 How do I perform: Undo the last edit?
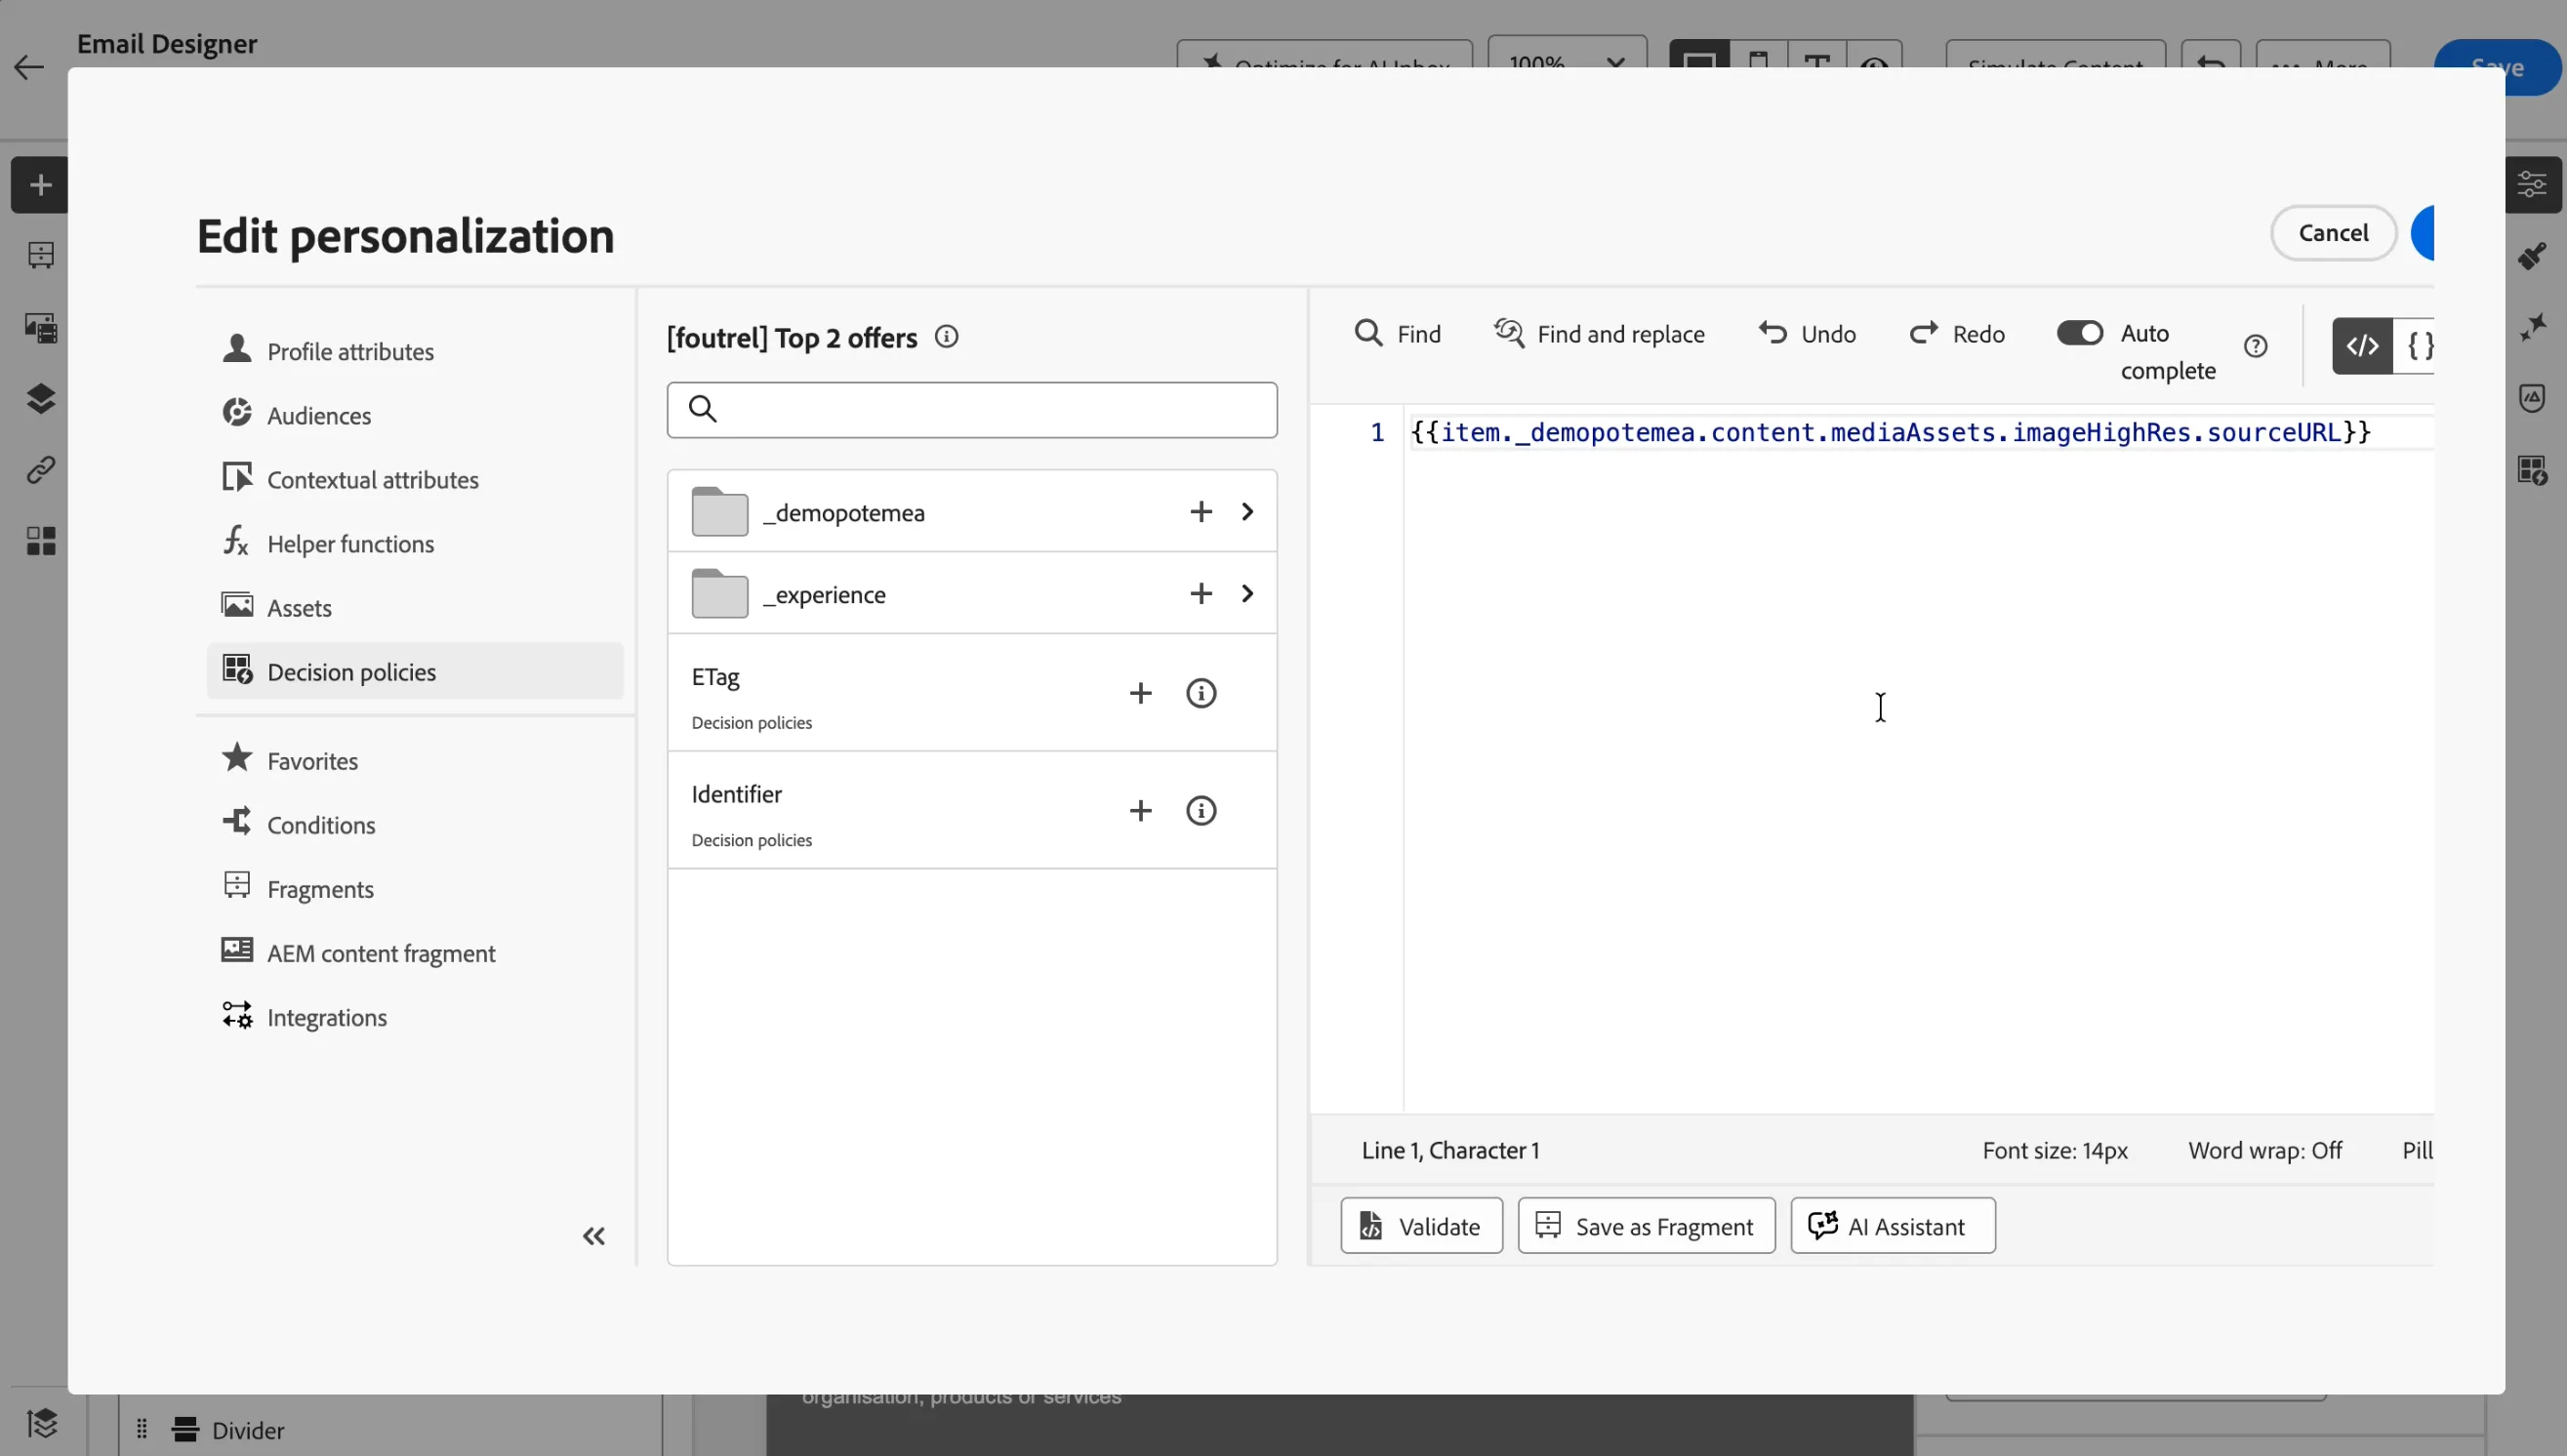tap(1807, 334)
